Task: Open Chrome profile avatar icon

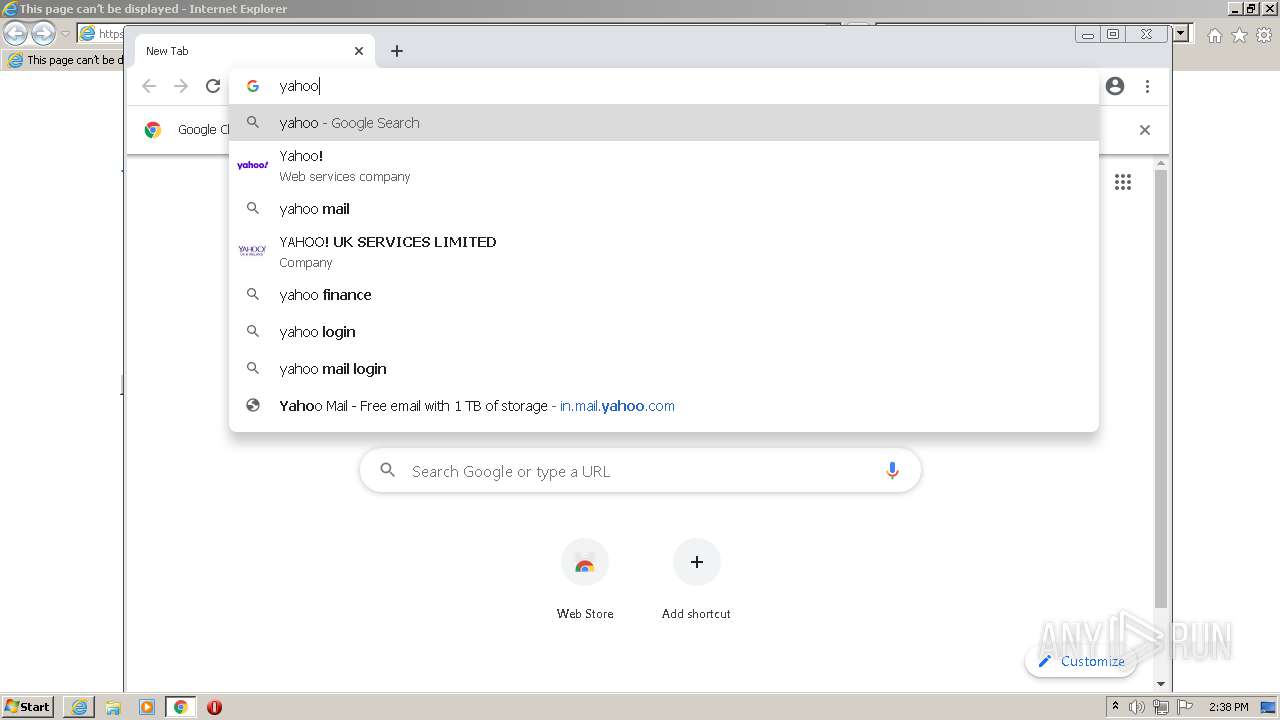Action: [x=1115, y=86]
